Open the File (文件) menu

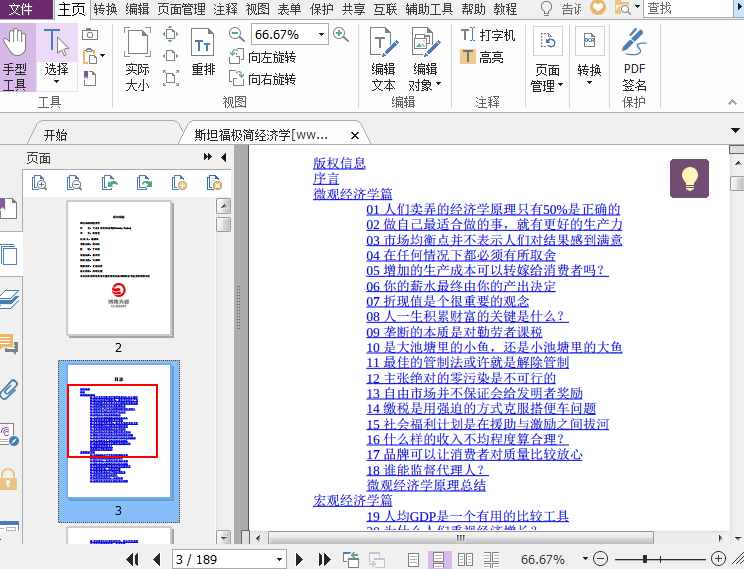click(x=21, y=9)
